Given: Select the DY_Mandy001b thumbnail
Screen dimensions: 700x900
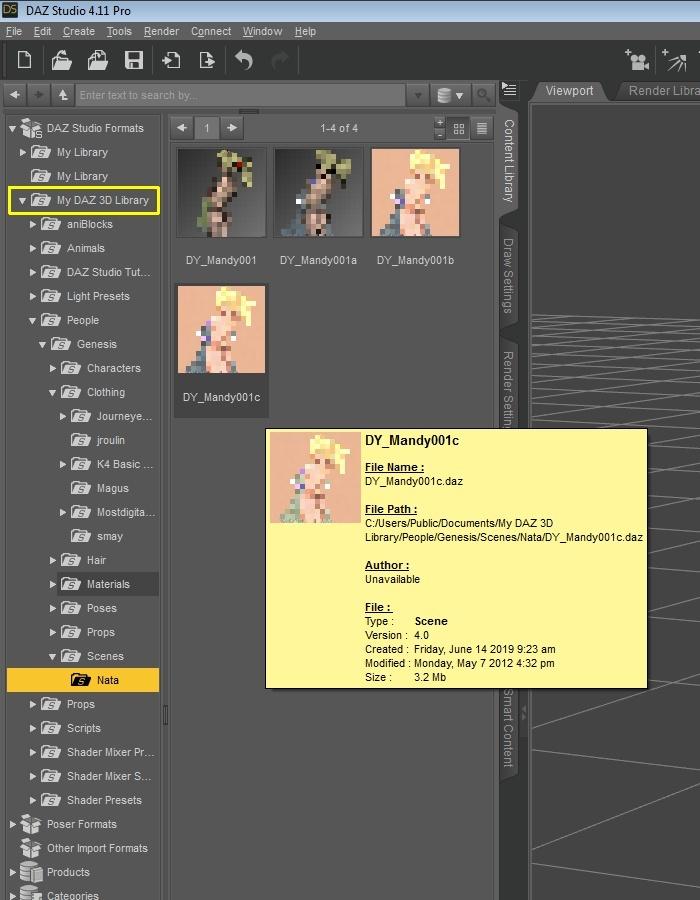Looking at the screenshot, I should (x=415, y=193).
